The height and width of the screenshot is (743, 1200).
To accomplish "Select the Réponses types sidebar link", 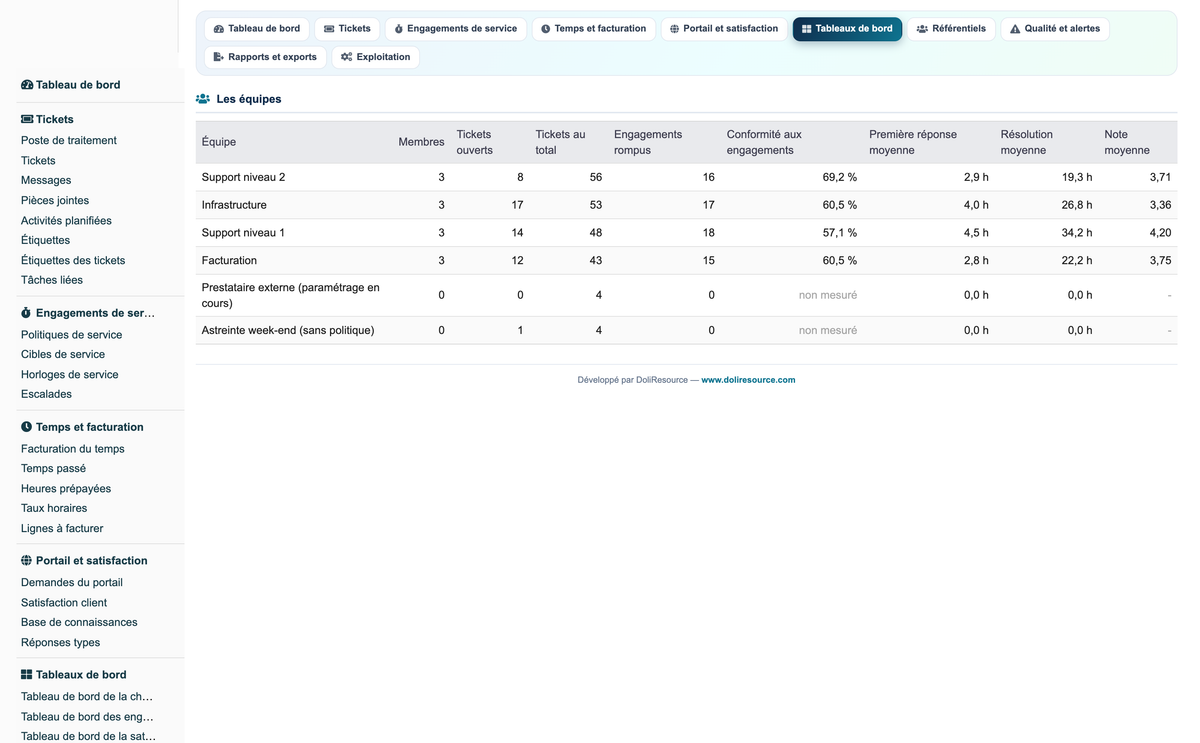I will point(60,643).
